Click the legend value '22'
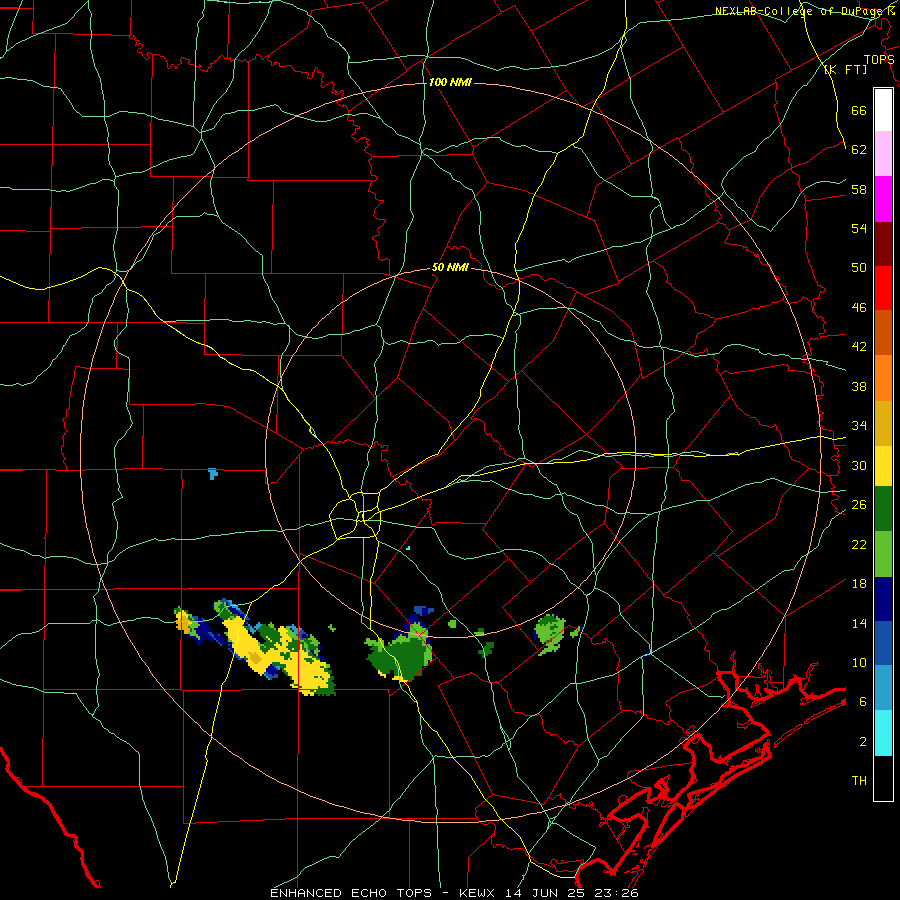The height and width of the screenshot is (900, 900). point(859,544)
